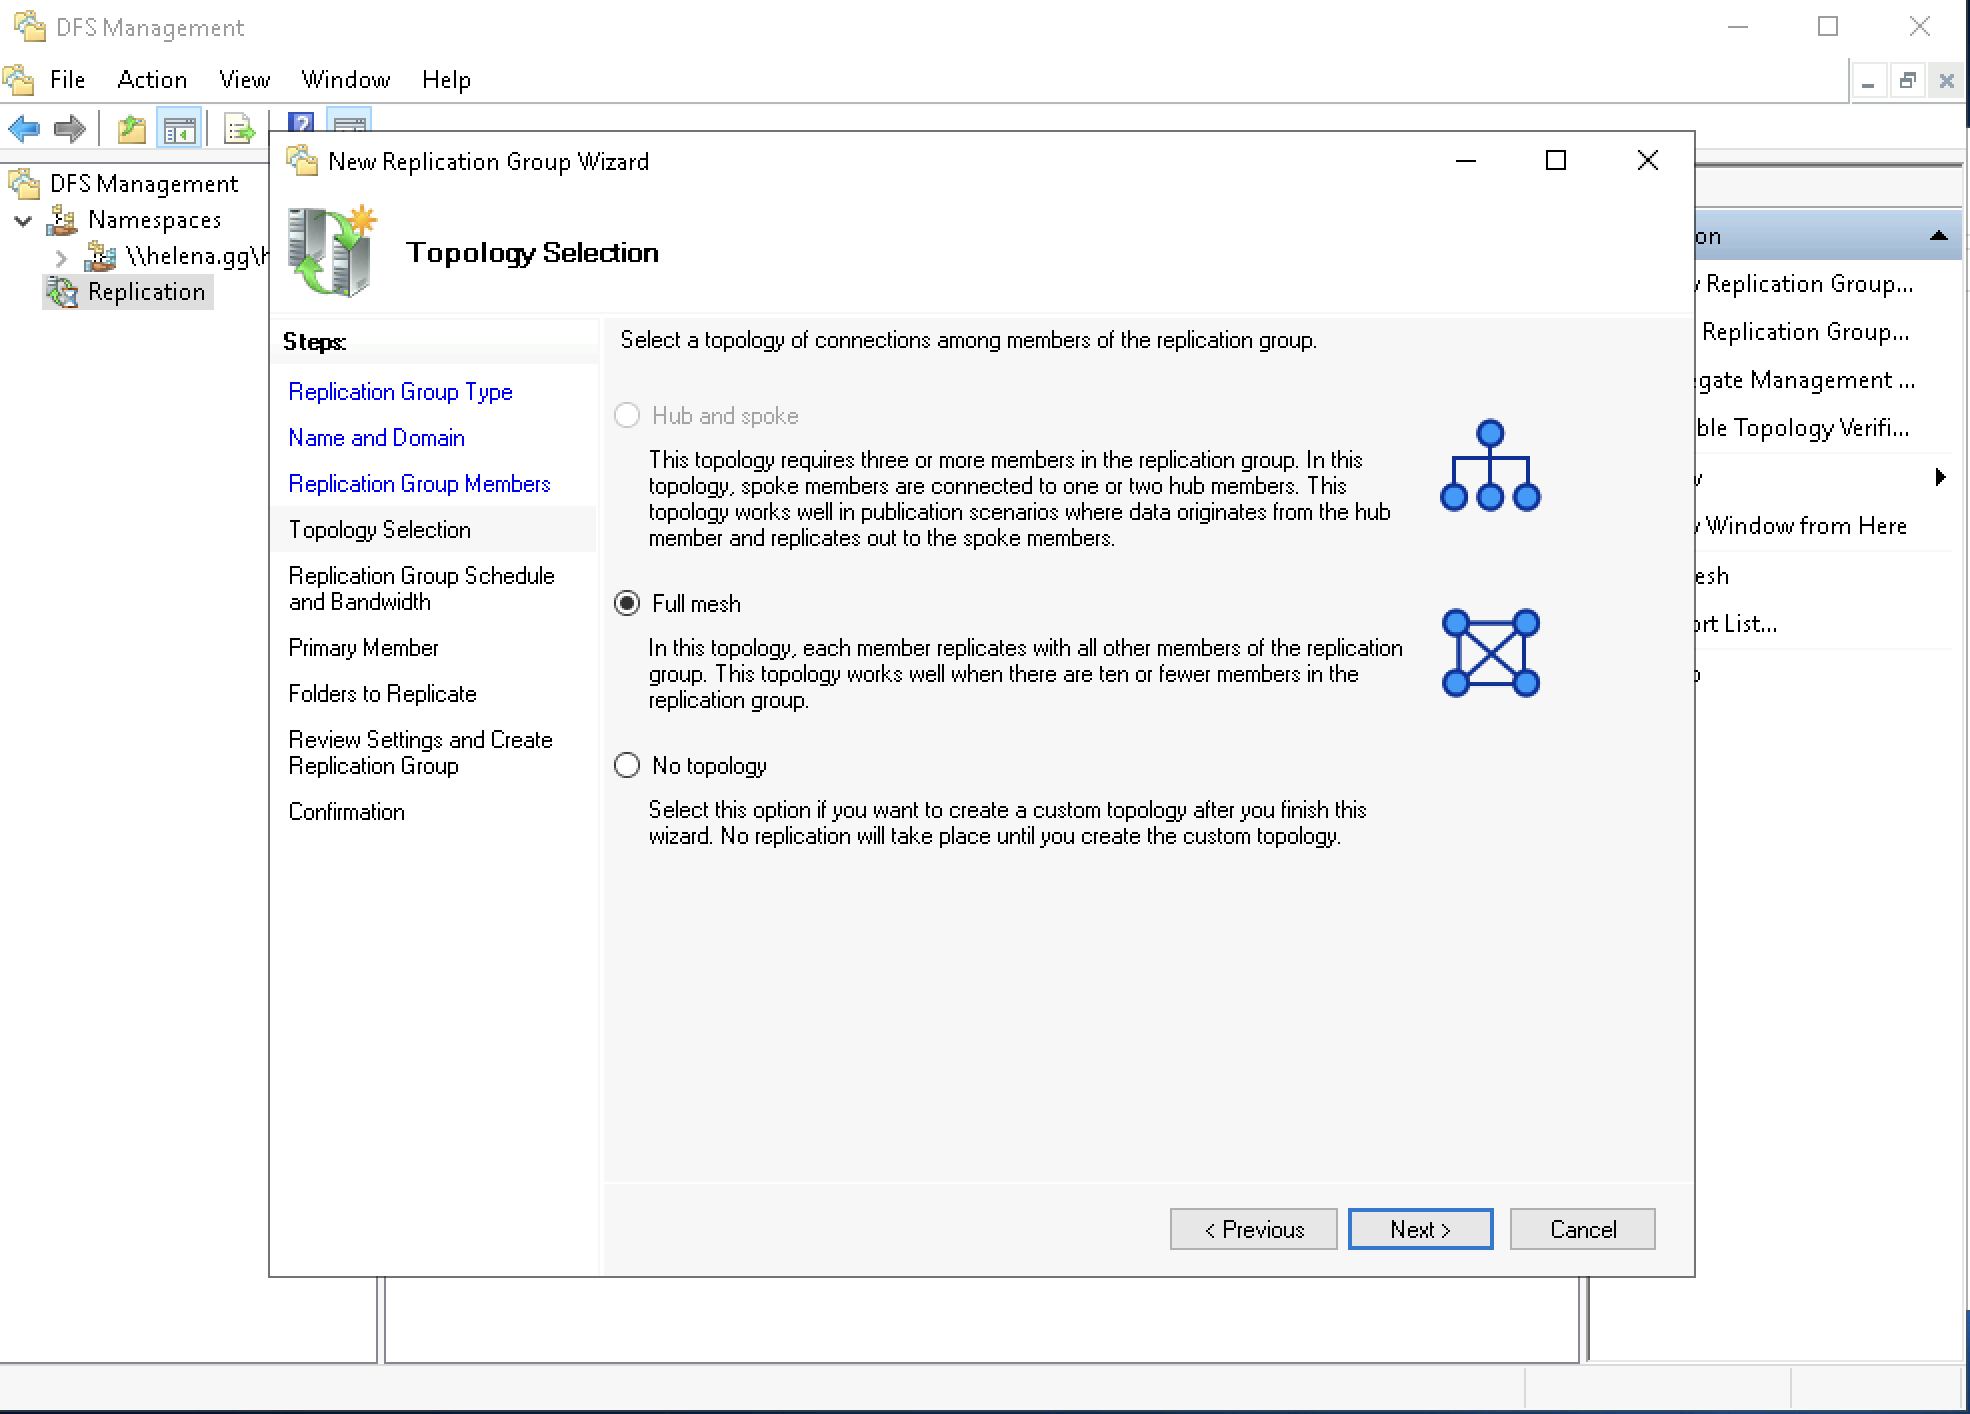1970x1414 pixels.
Task: Click the Next button
Action: click(x=1419, y=1229)
